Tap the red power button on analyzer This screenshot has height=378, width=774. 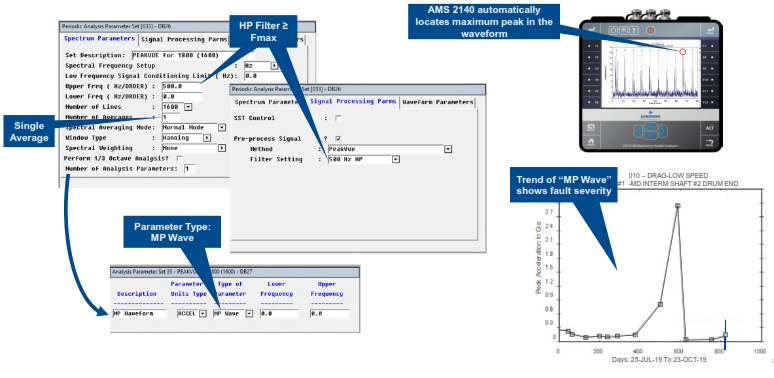pyautogui.click(x=651, y=30)
